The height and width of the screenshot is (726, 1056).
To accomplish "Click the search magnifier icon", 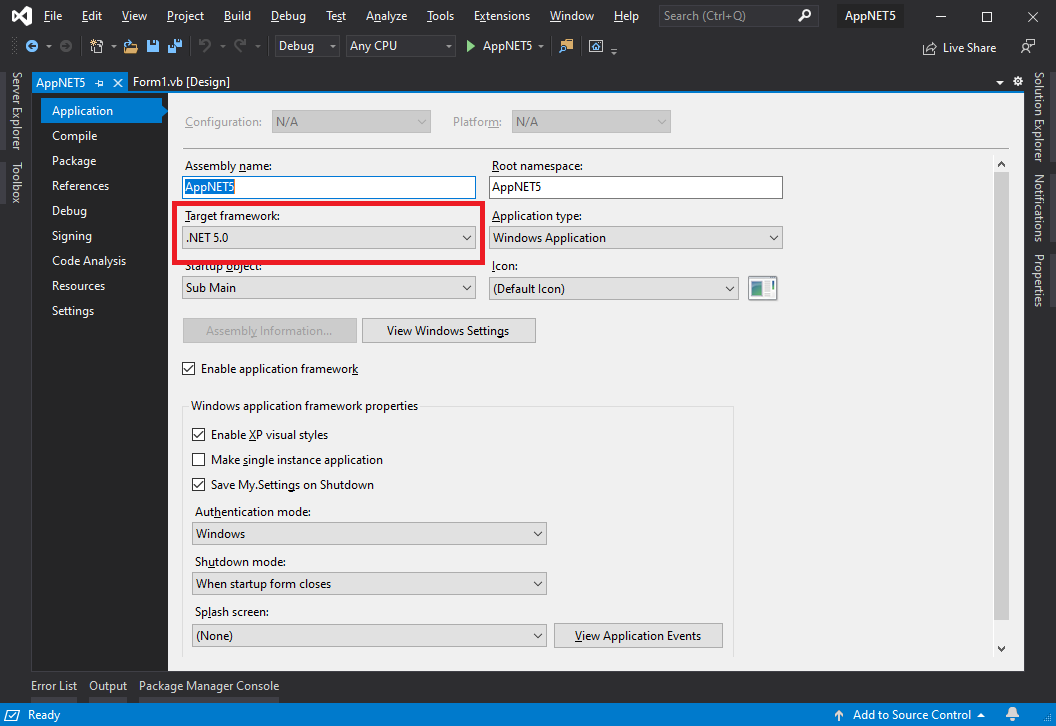I will tap(804, 15).
